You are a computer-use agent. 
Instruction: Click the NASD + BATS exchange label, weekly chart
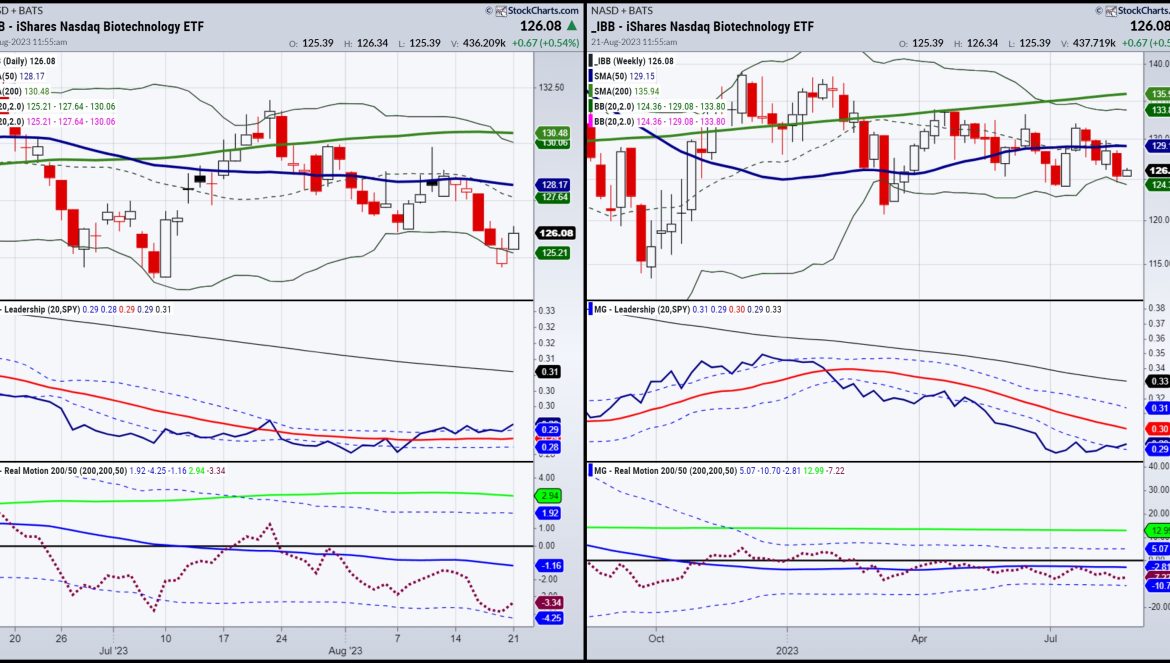click(622, 10)
